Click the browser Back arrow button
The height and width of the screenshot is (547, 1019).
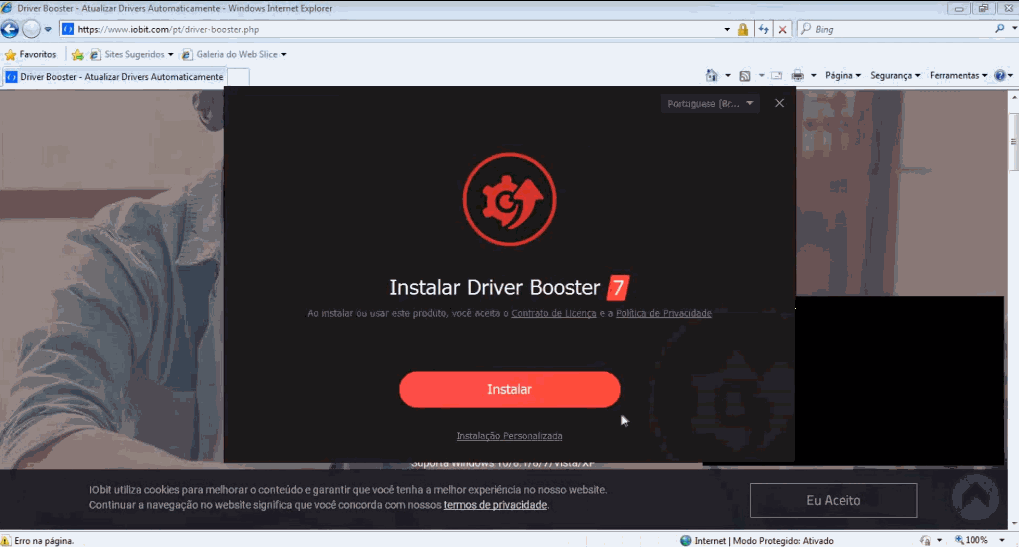10,29
